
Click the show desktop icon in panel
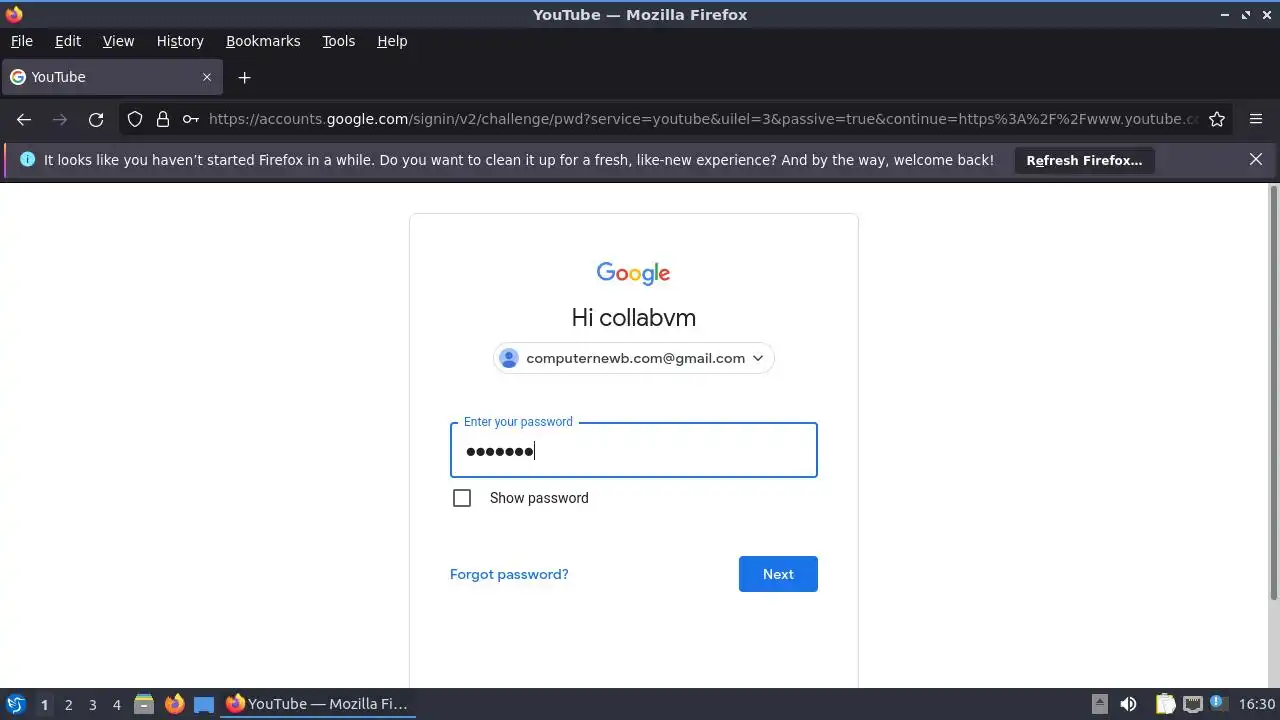[204, 704]
